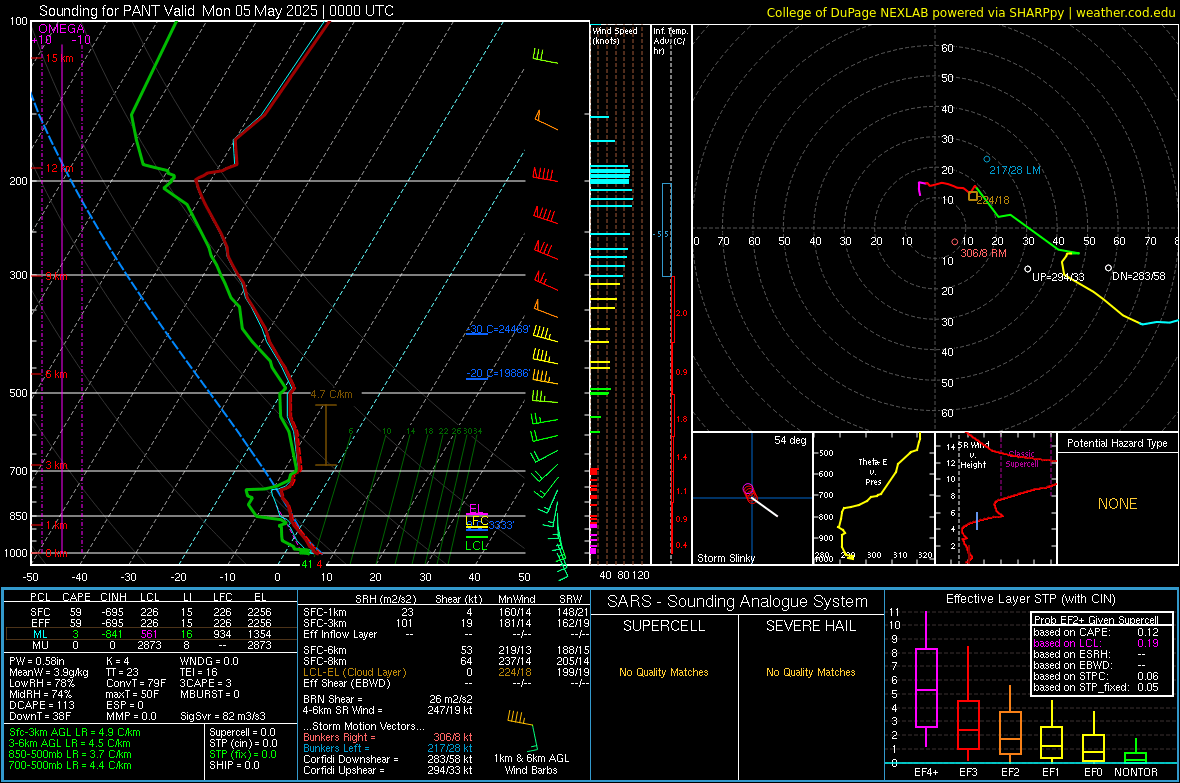Click the Potential Hazard Type header

pyautogui.click(x=1117, y=443)
